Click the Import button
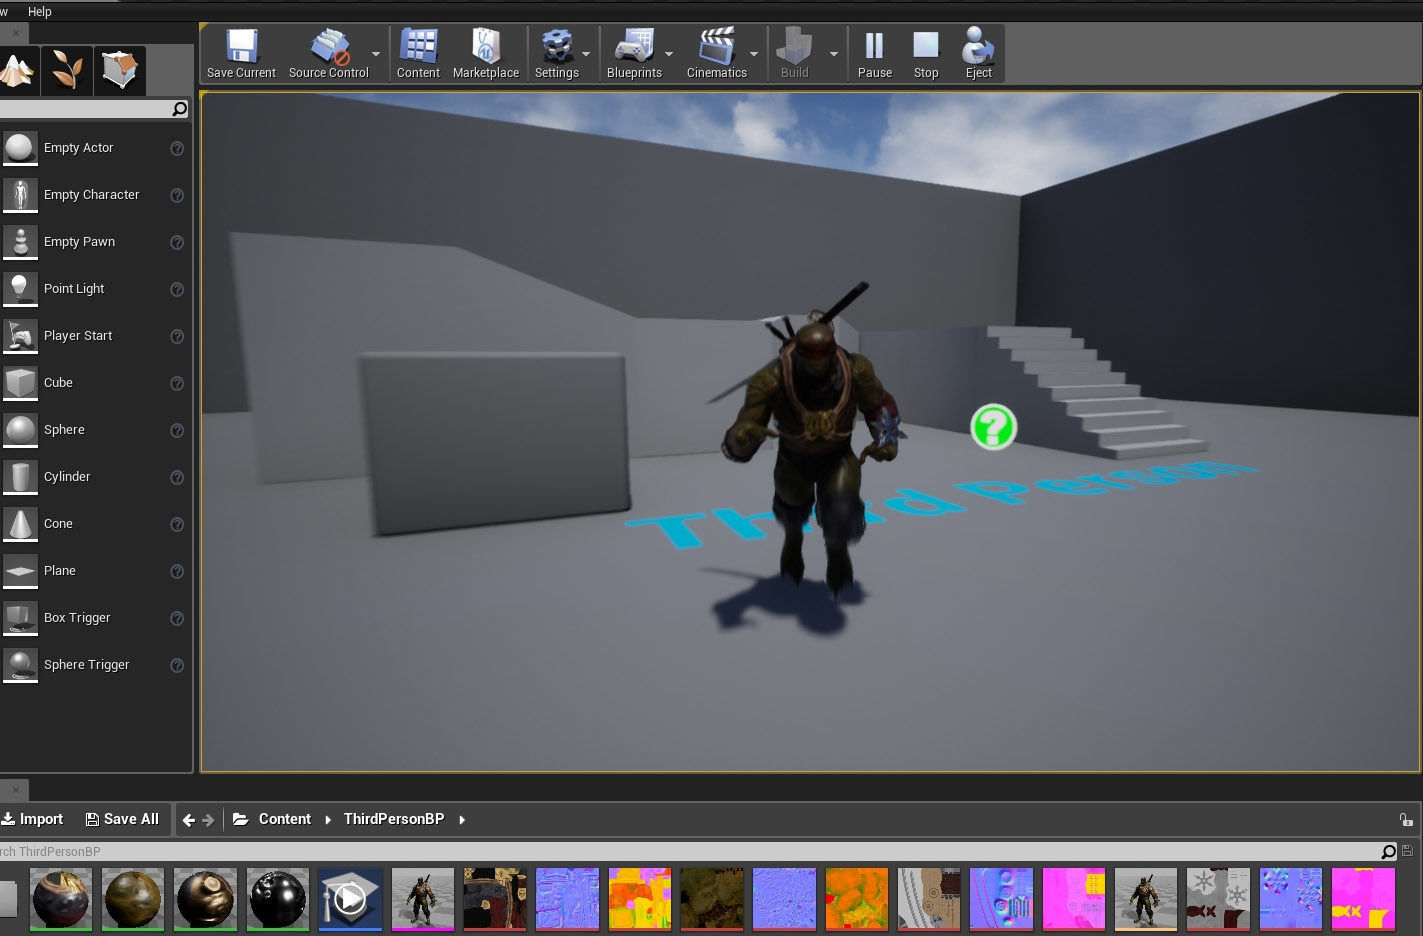 (32, 819)
